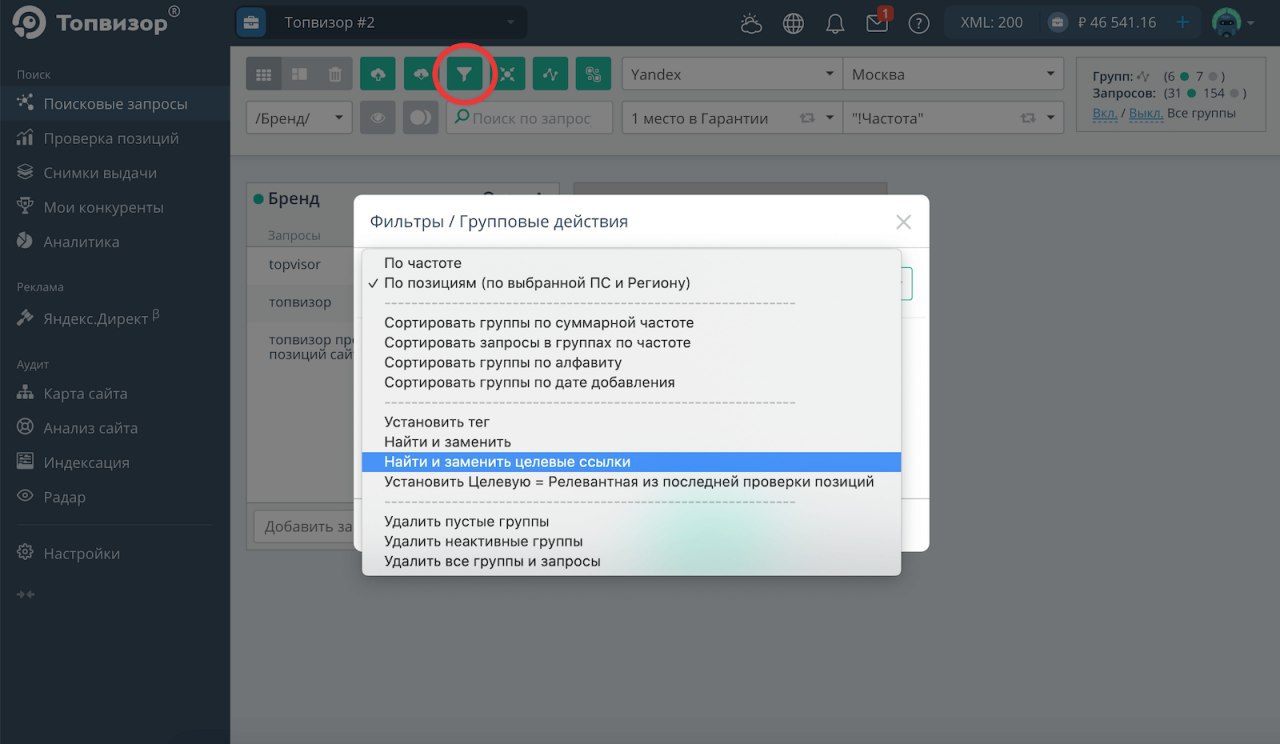
Task: Select "Сортировать группы по алфавиту"
Action: click(x=631, y=362)
